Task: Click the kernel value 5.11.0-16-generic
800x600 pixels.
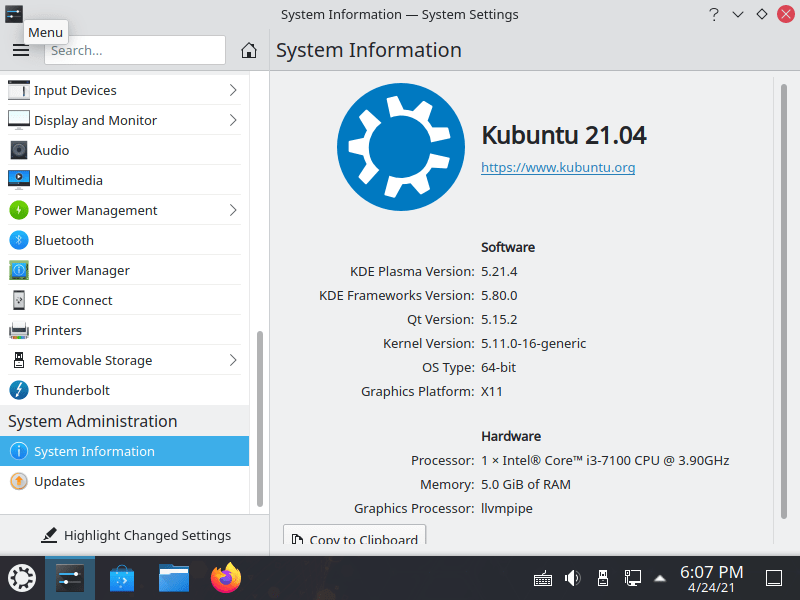Action: click(533, 343)
